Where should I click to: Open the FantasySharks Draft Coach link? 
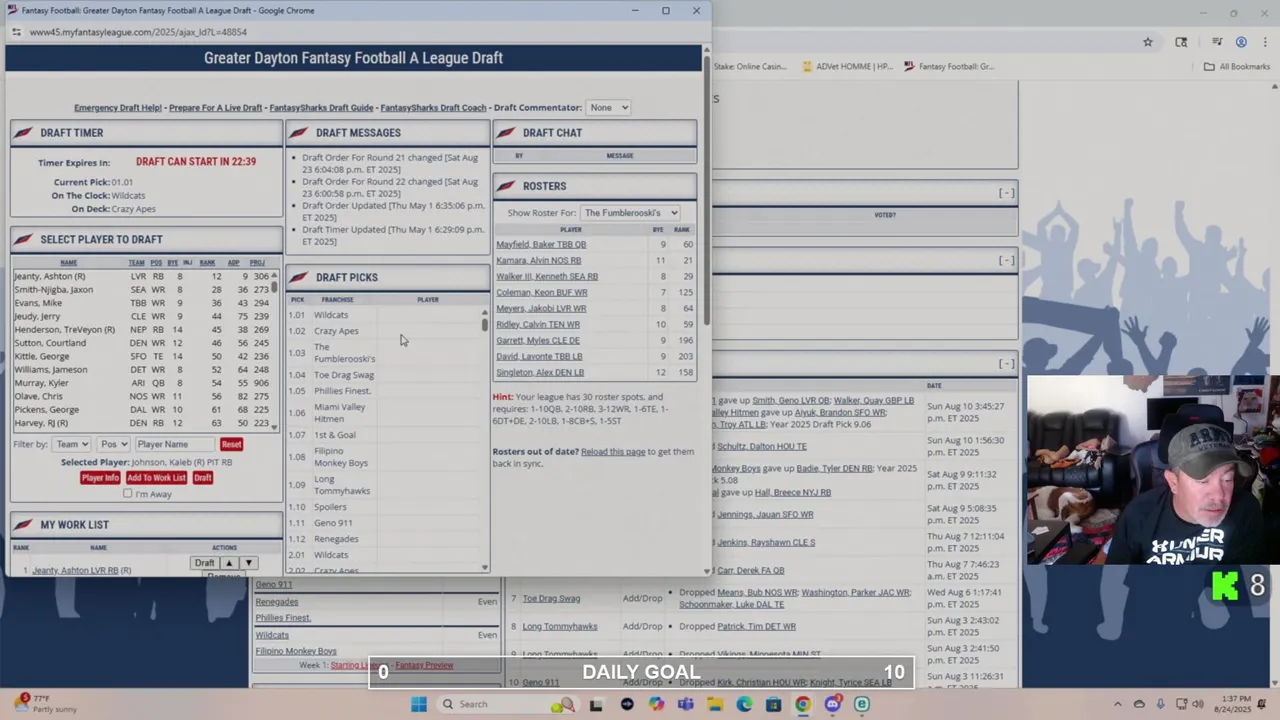click(433, 108)
